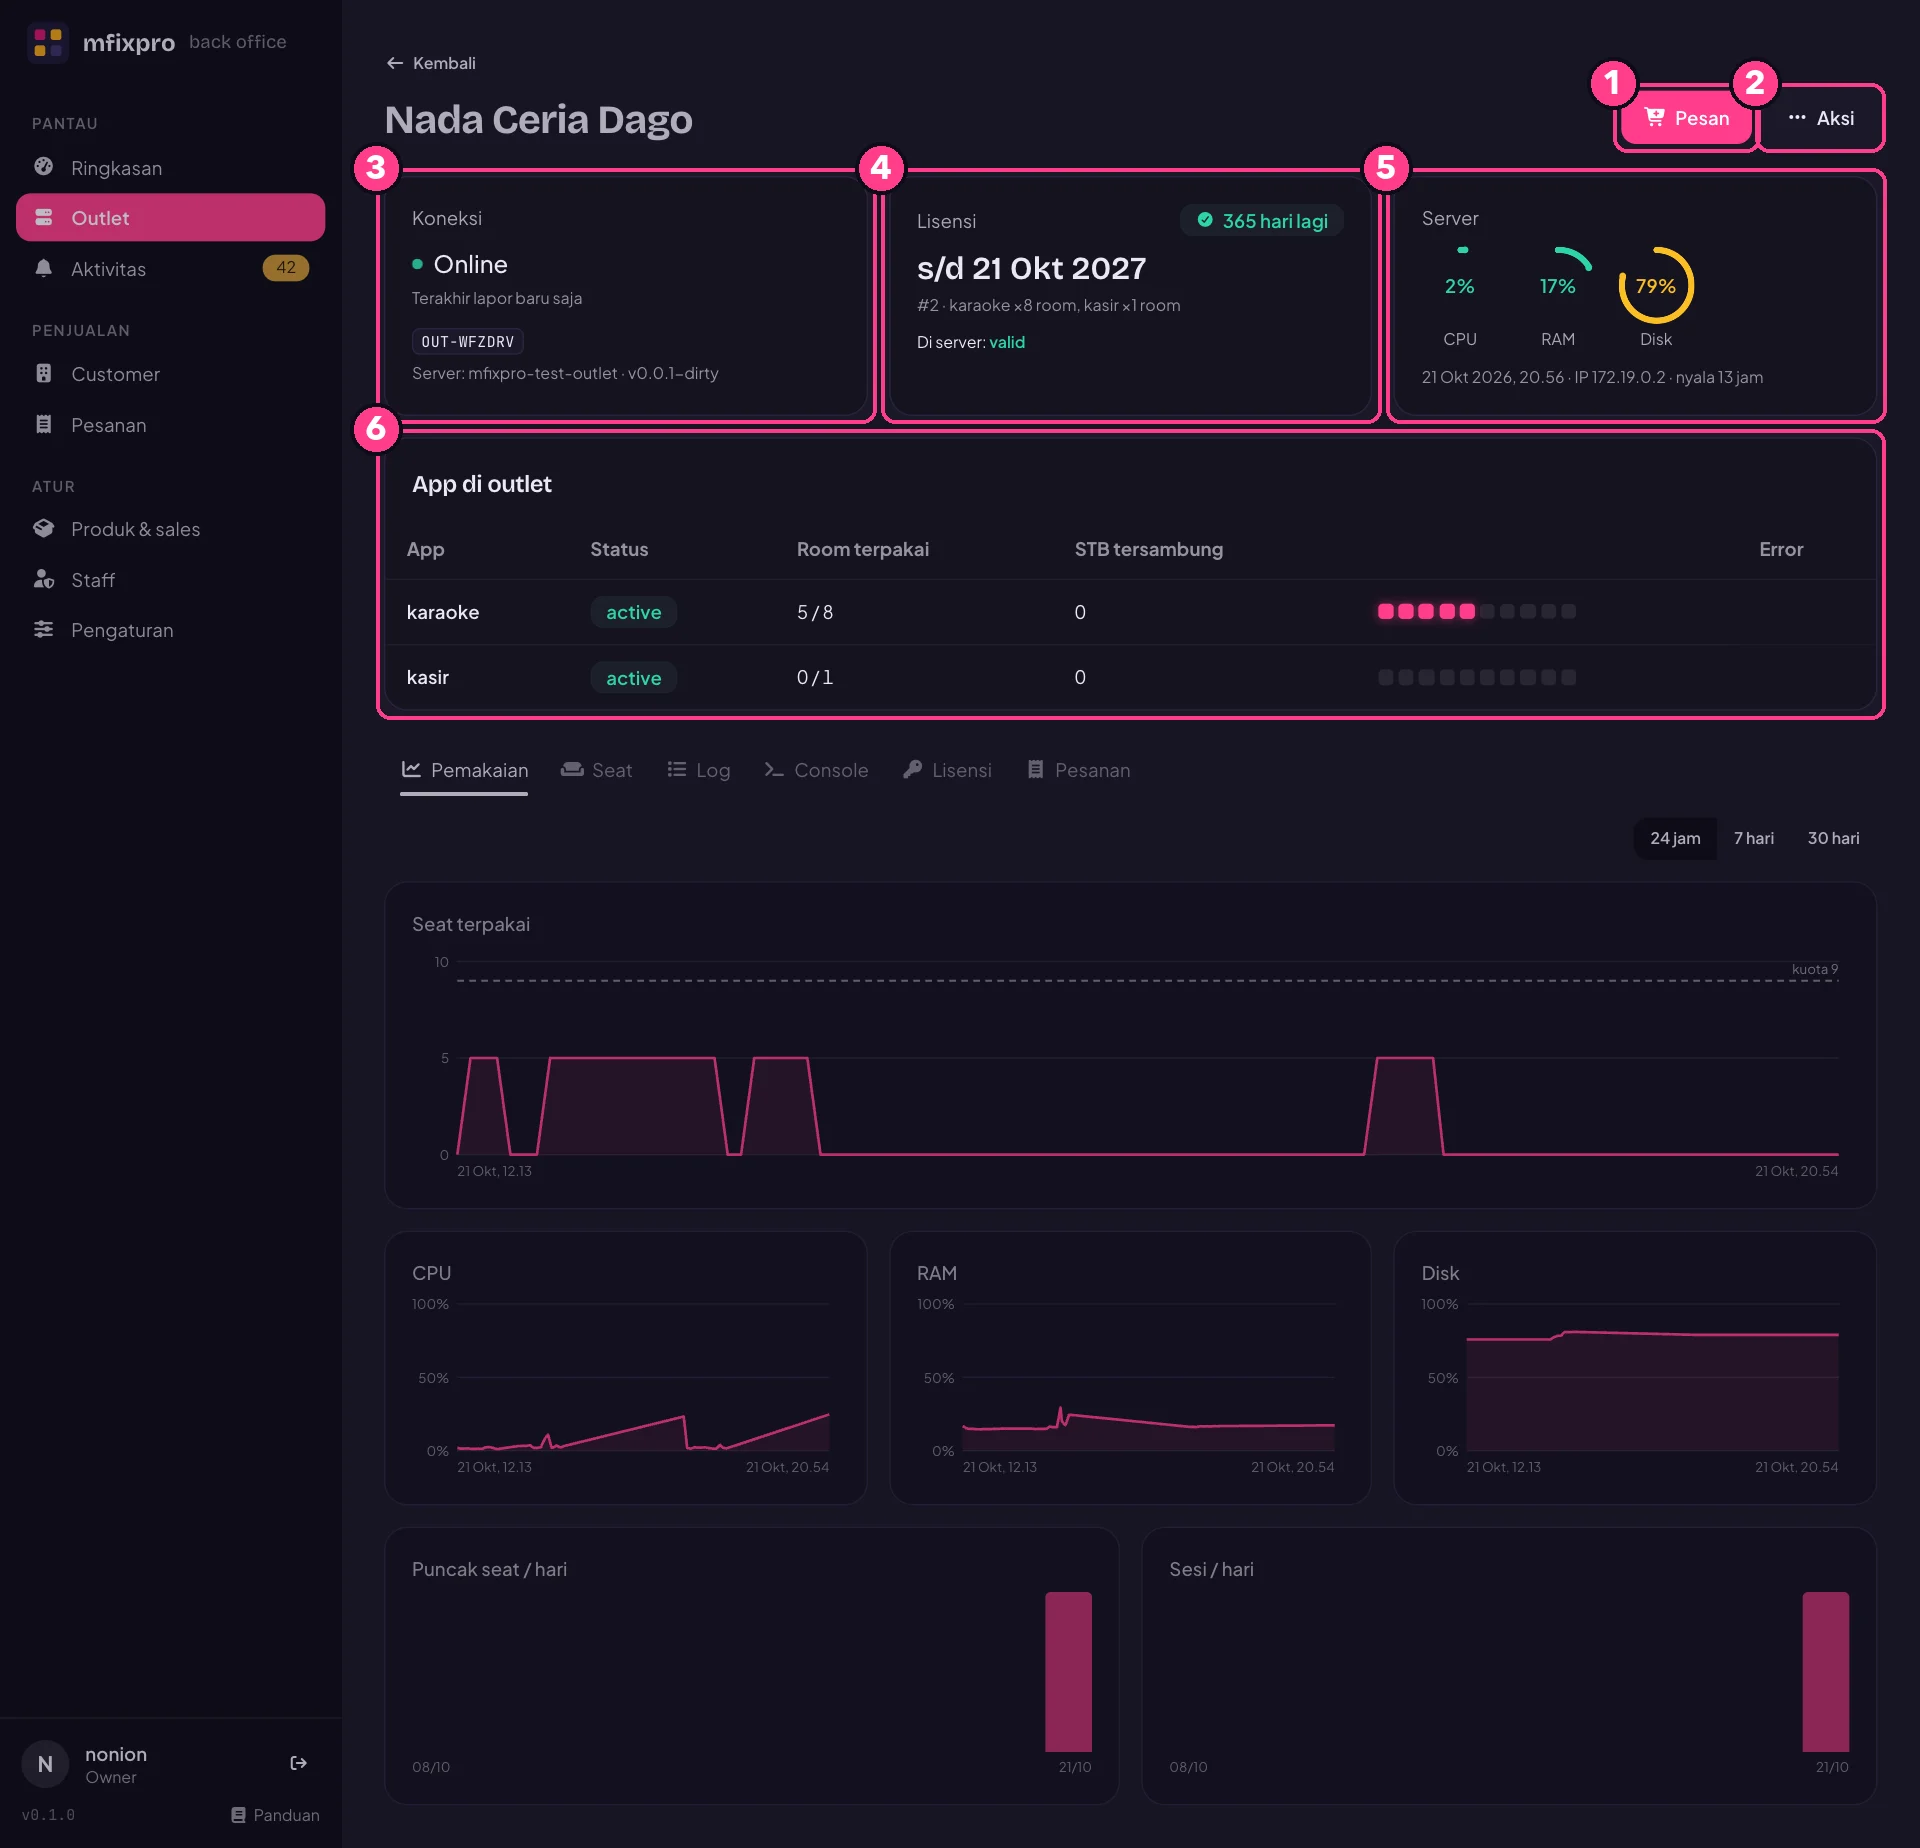Image resolution: width=1920 pixels, height=1848 pixels.
Task: Click the 365 hari lagi badge
Action: [x=1263, y=221]
